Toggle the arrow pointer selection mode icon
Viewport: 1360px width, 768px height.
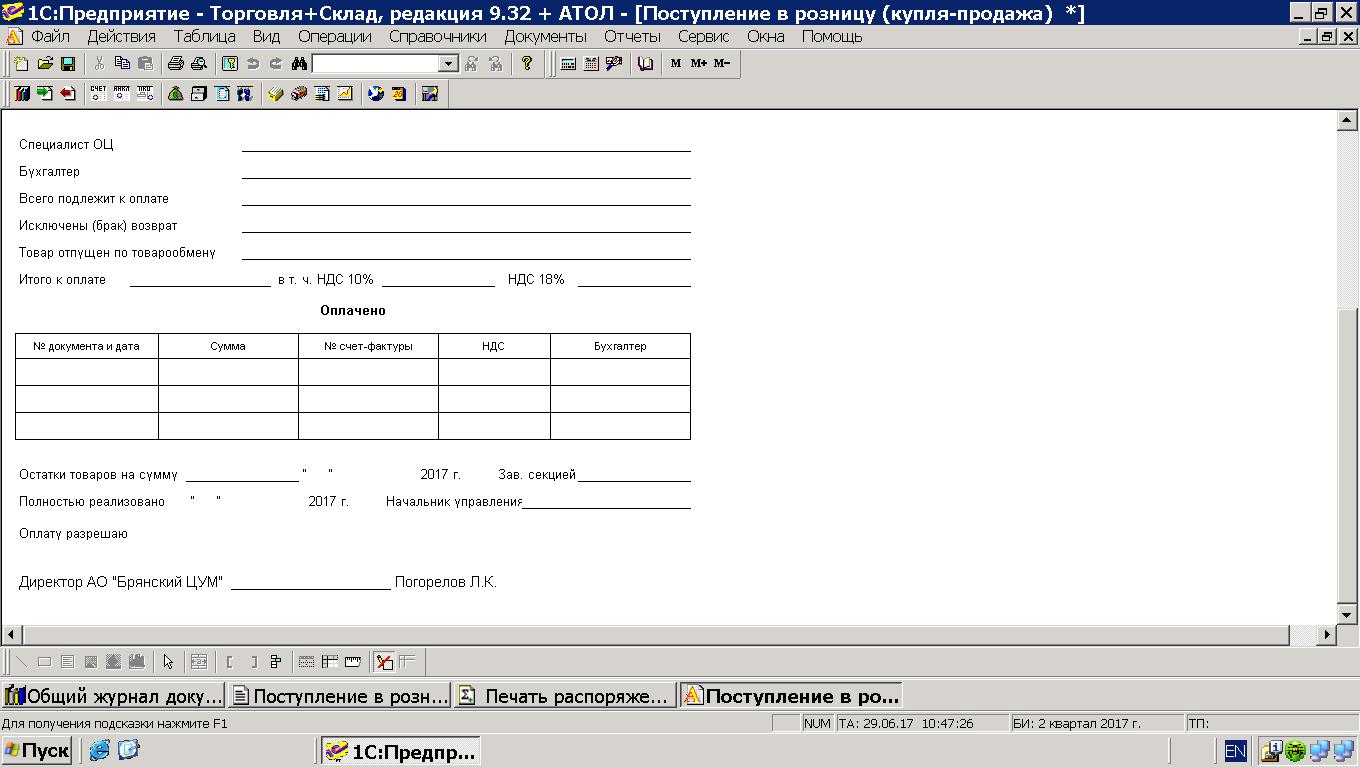[x=168, y=662]
